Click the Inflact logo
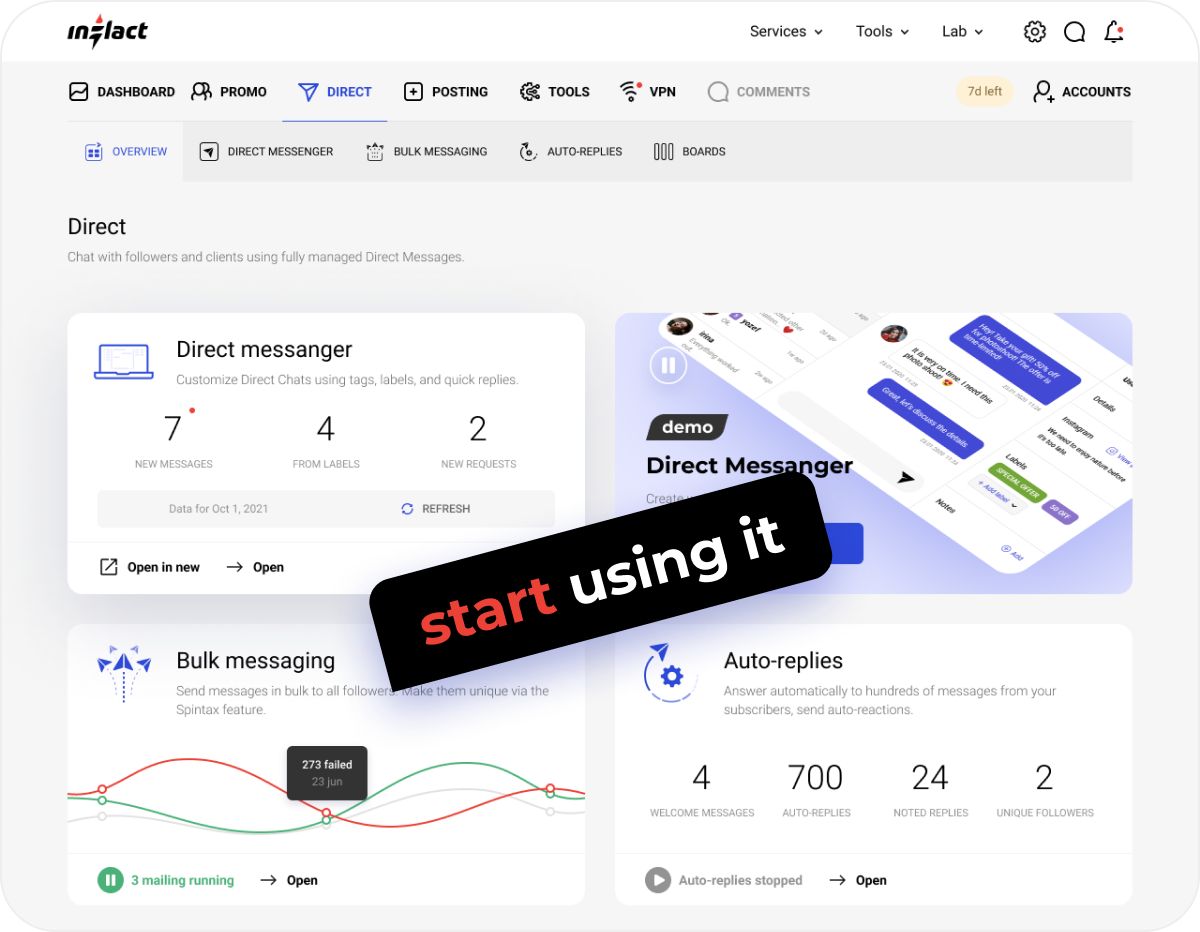 coord(107,31)
